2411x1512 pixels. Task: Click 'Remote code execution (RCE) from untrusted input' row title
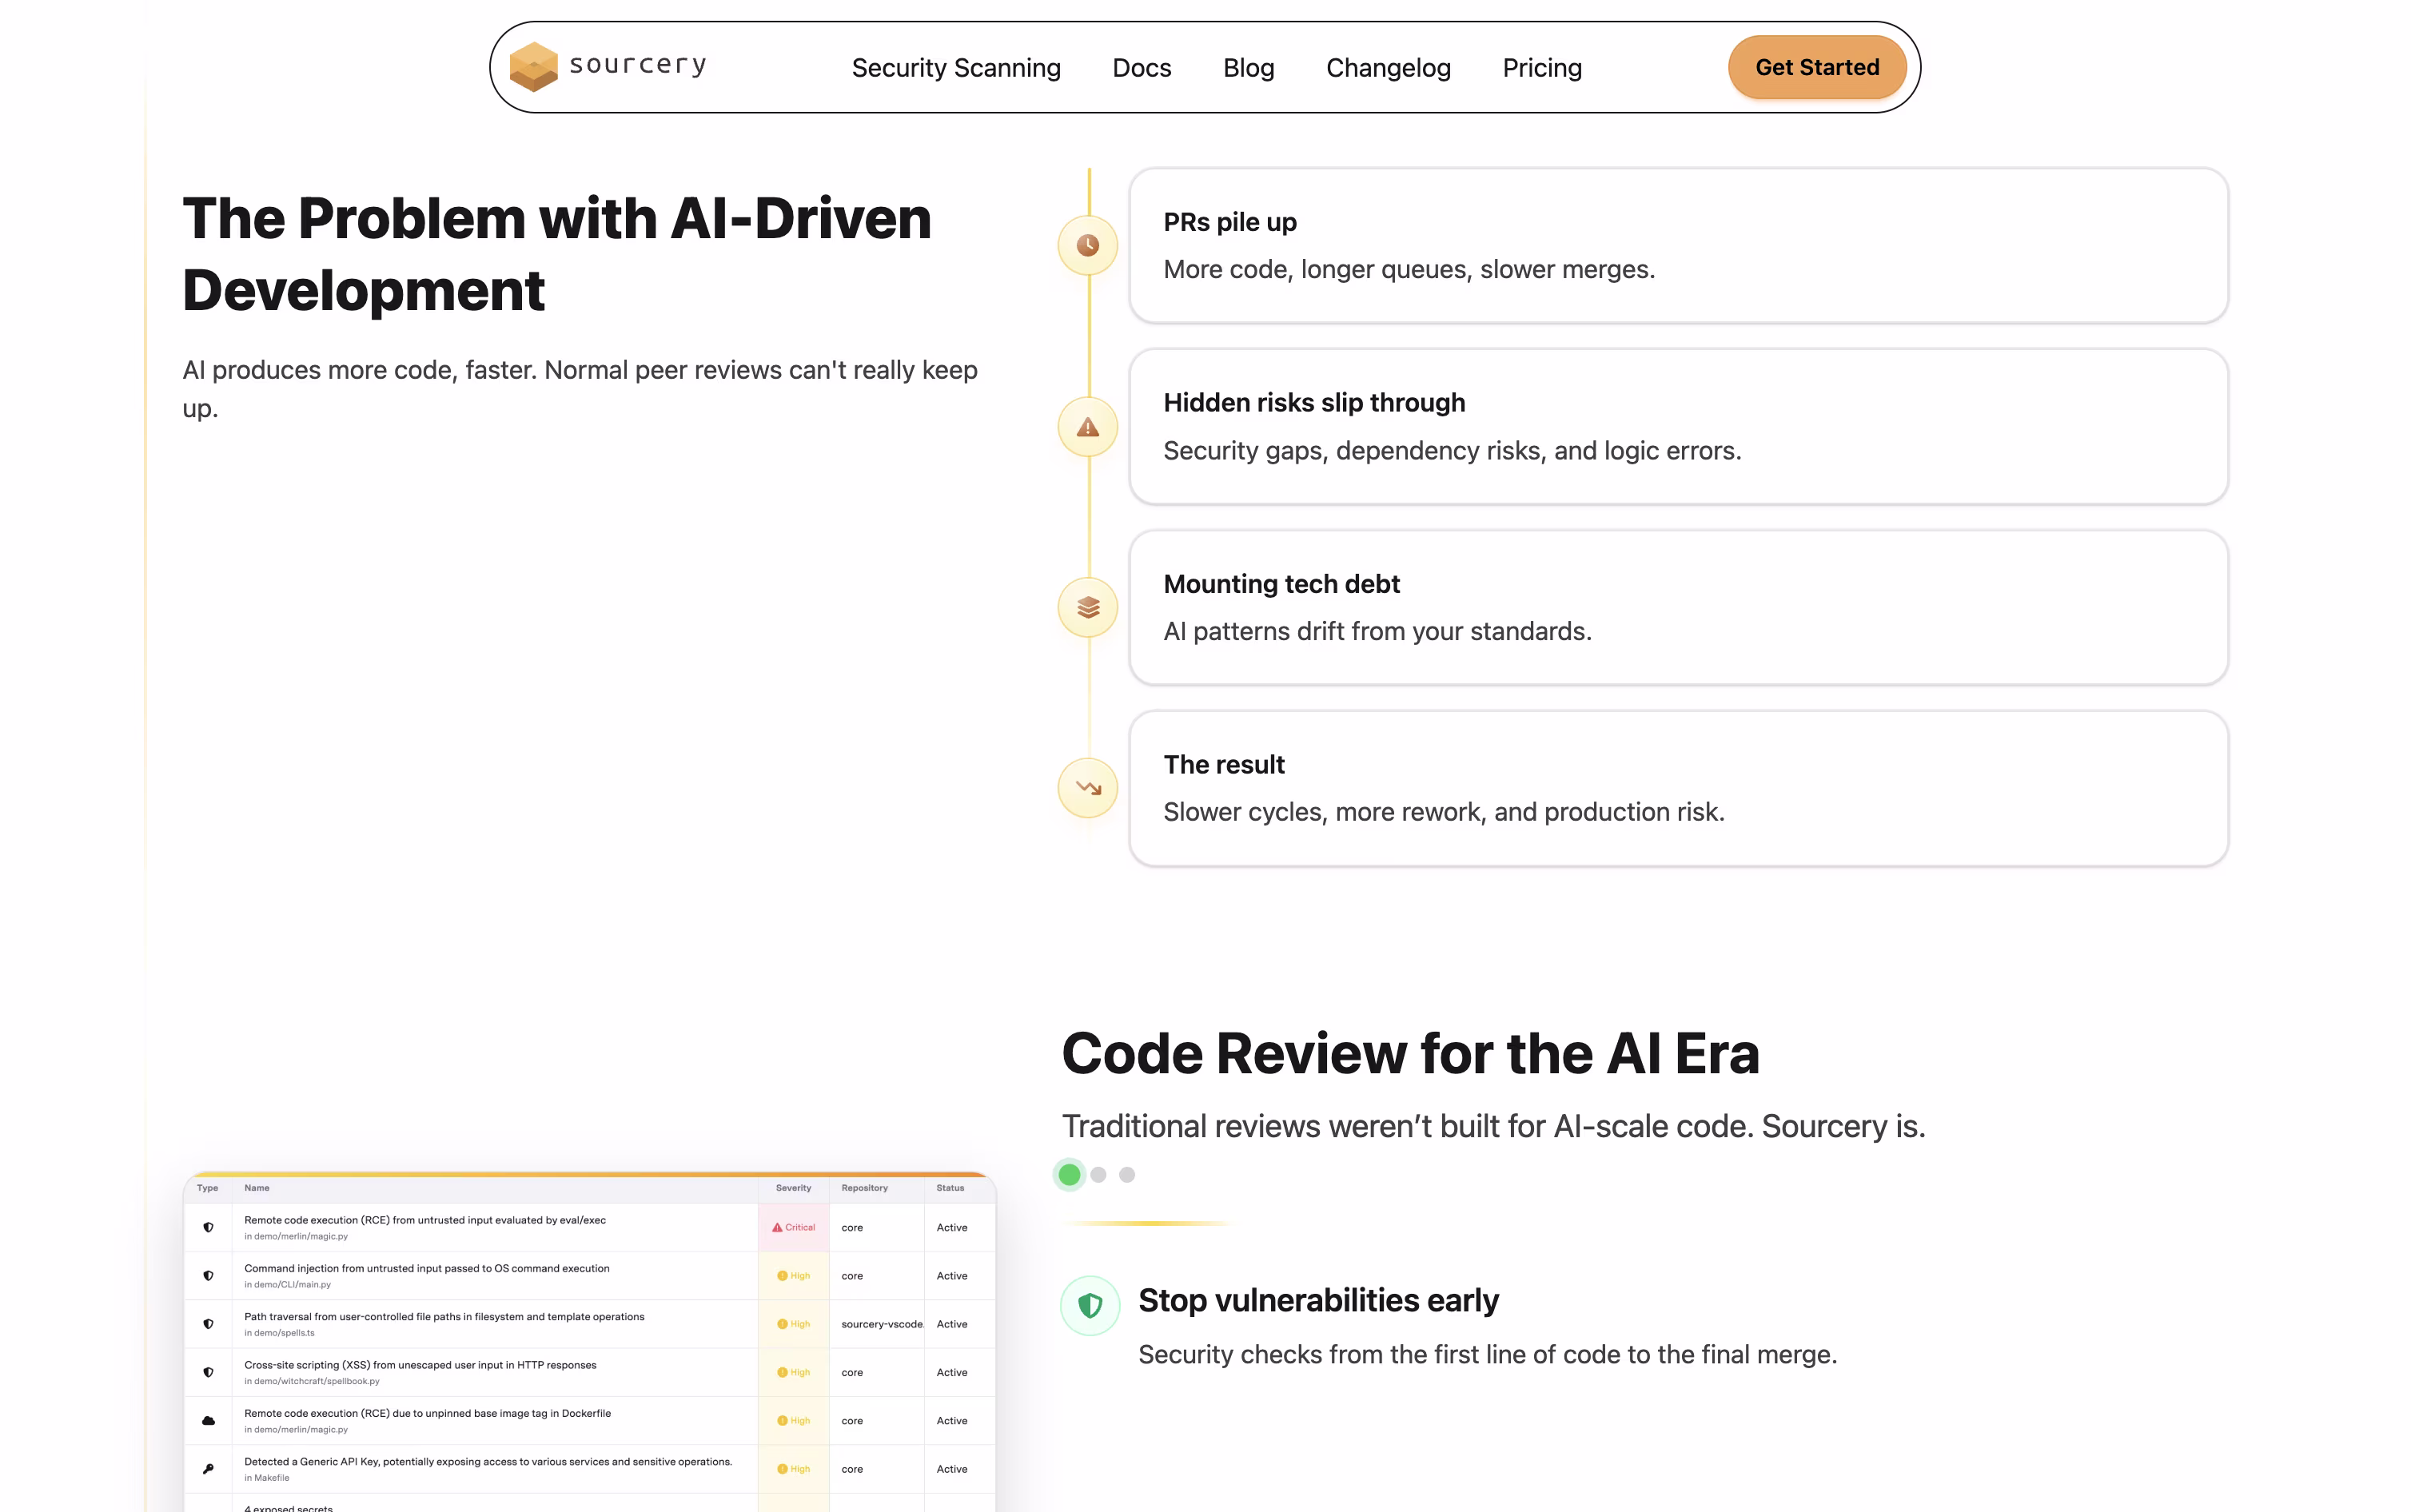pos(424,1220)
